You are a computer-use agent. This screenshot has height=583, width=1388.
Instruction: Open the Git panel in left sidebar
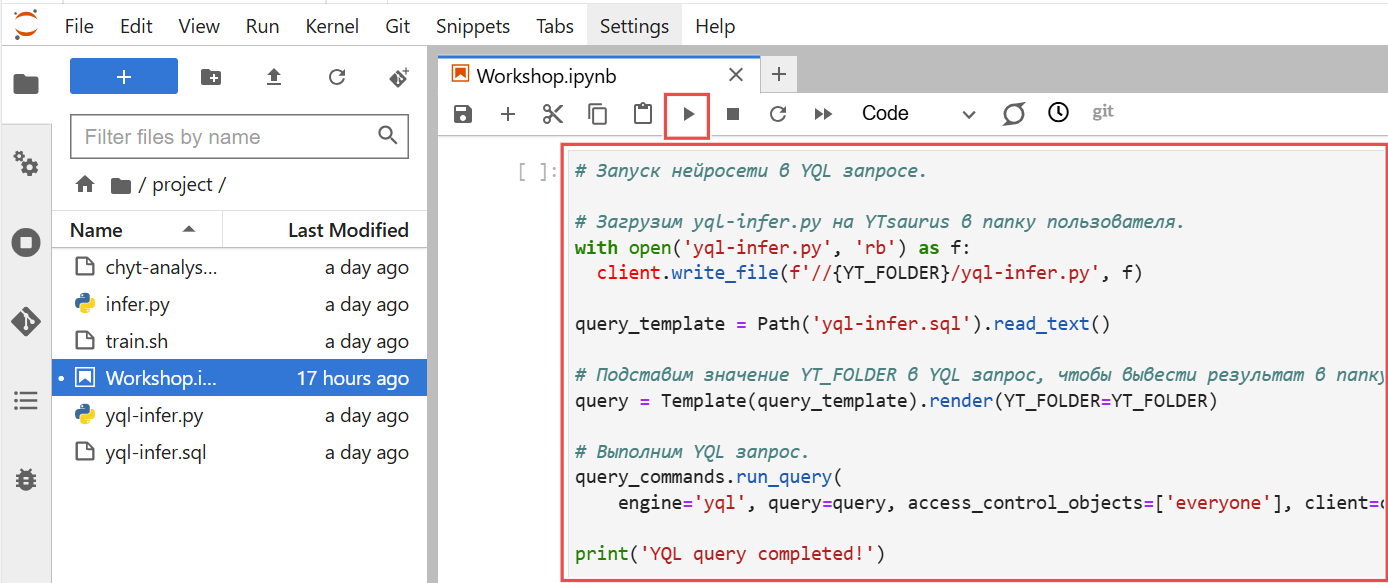25,322
